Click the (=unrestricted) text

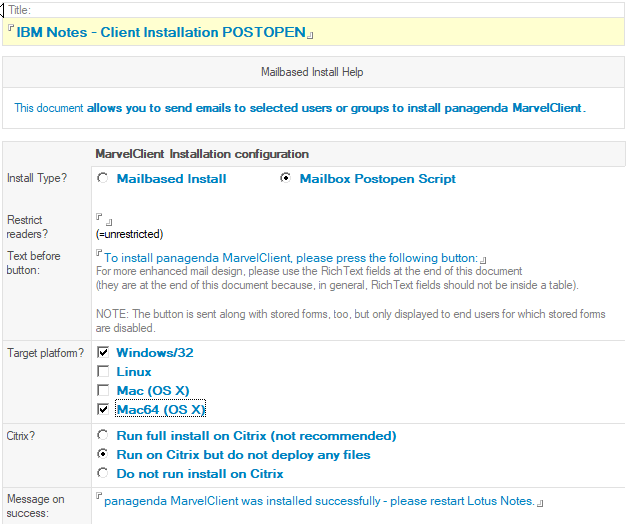(x=129, y=234)
